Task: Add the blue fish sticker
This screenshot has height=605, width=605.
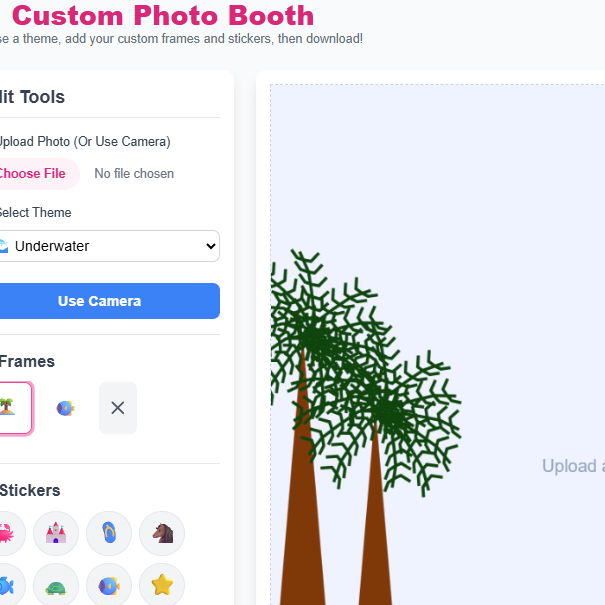Action: pyautogui.click(x=6, y=586)
